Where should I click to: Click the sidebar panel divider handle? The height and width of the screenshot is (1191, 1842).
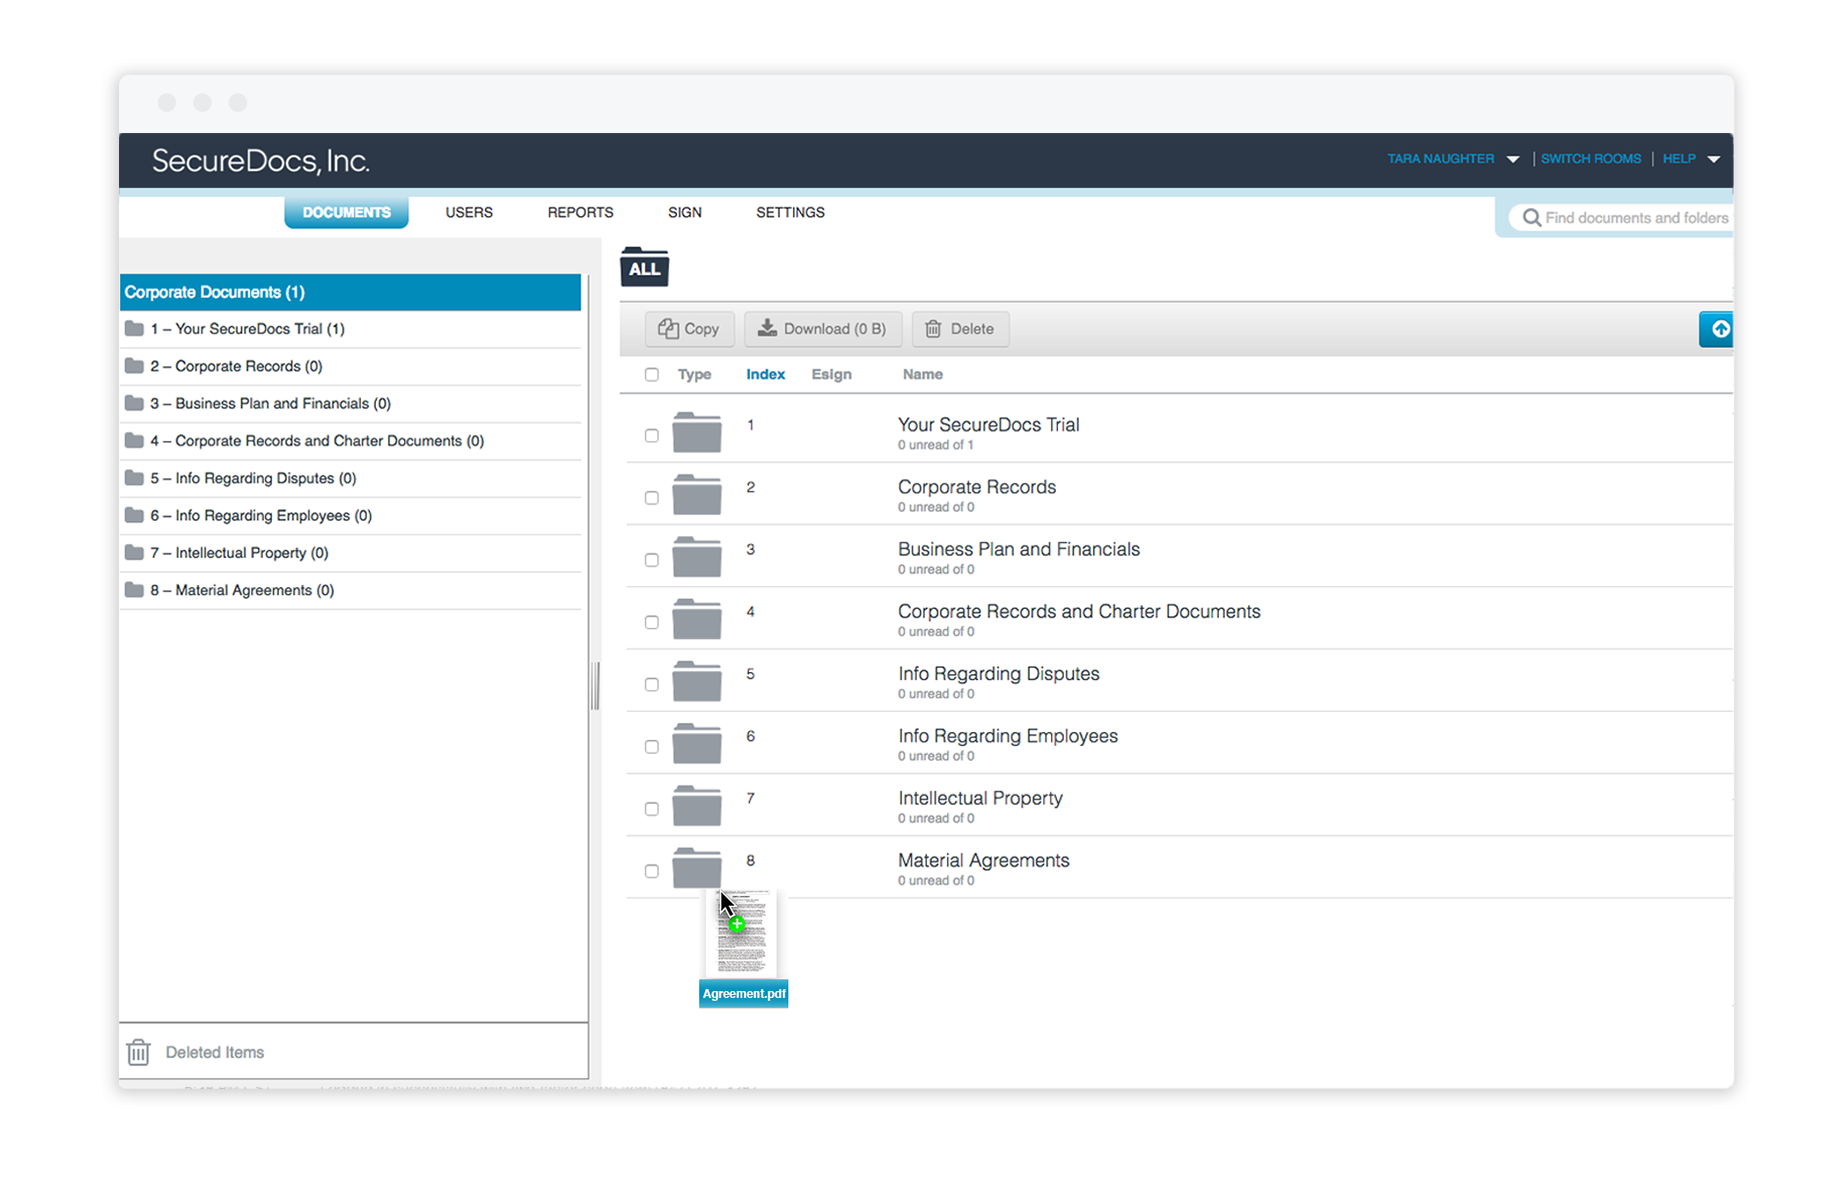(x=596, y=685)
